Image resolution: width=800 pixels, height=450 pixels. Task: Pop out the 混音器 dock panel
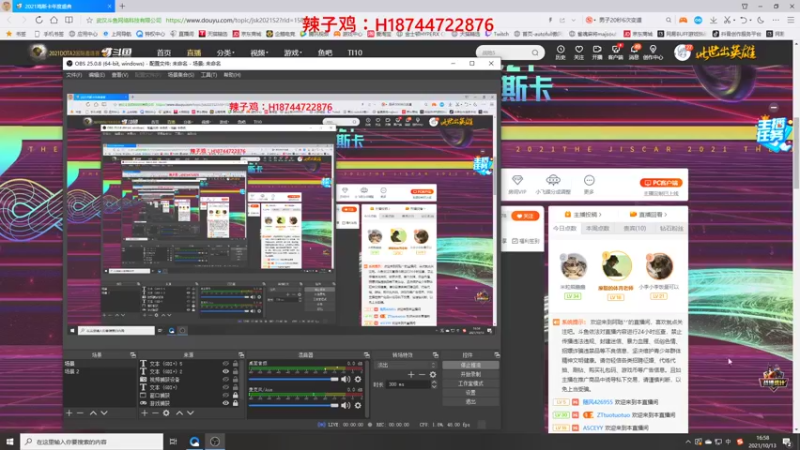point(366,355)
